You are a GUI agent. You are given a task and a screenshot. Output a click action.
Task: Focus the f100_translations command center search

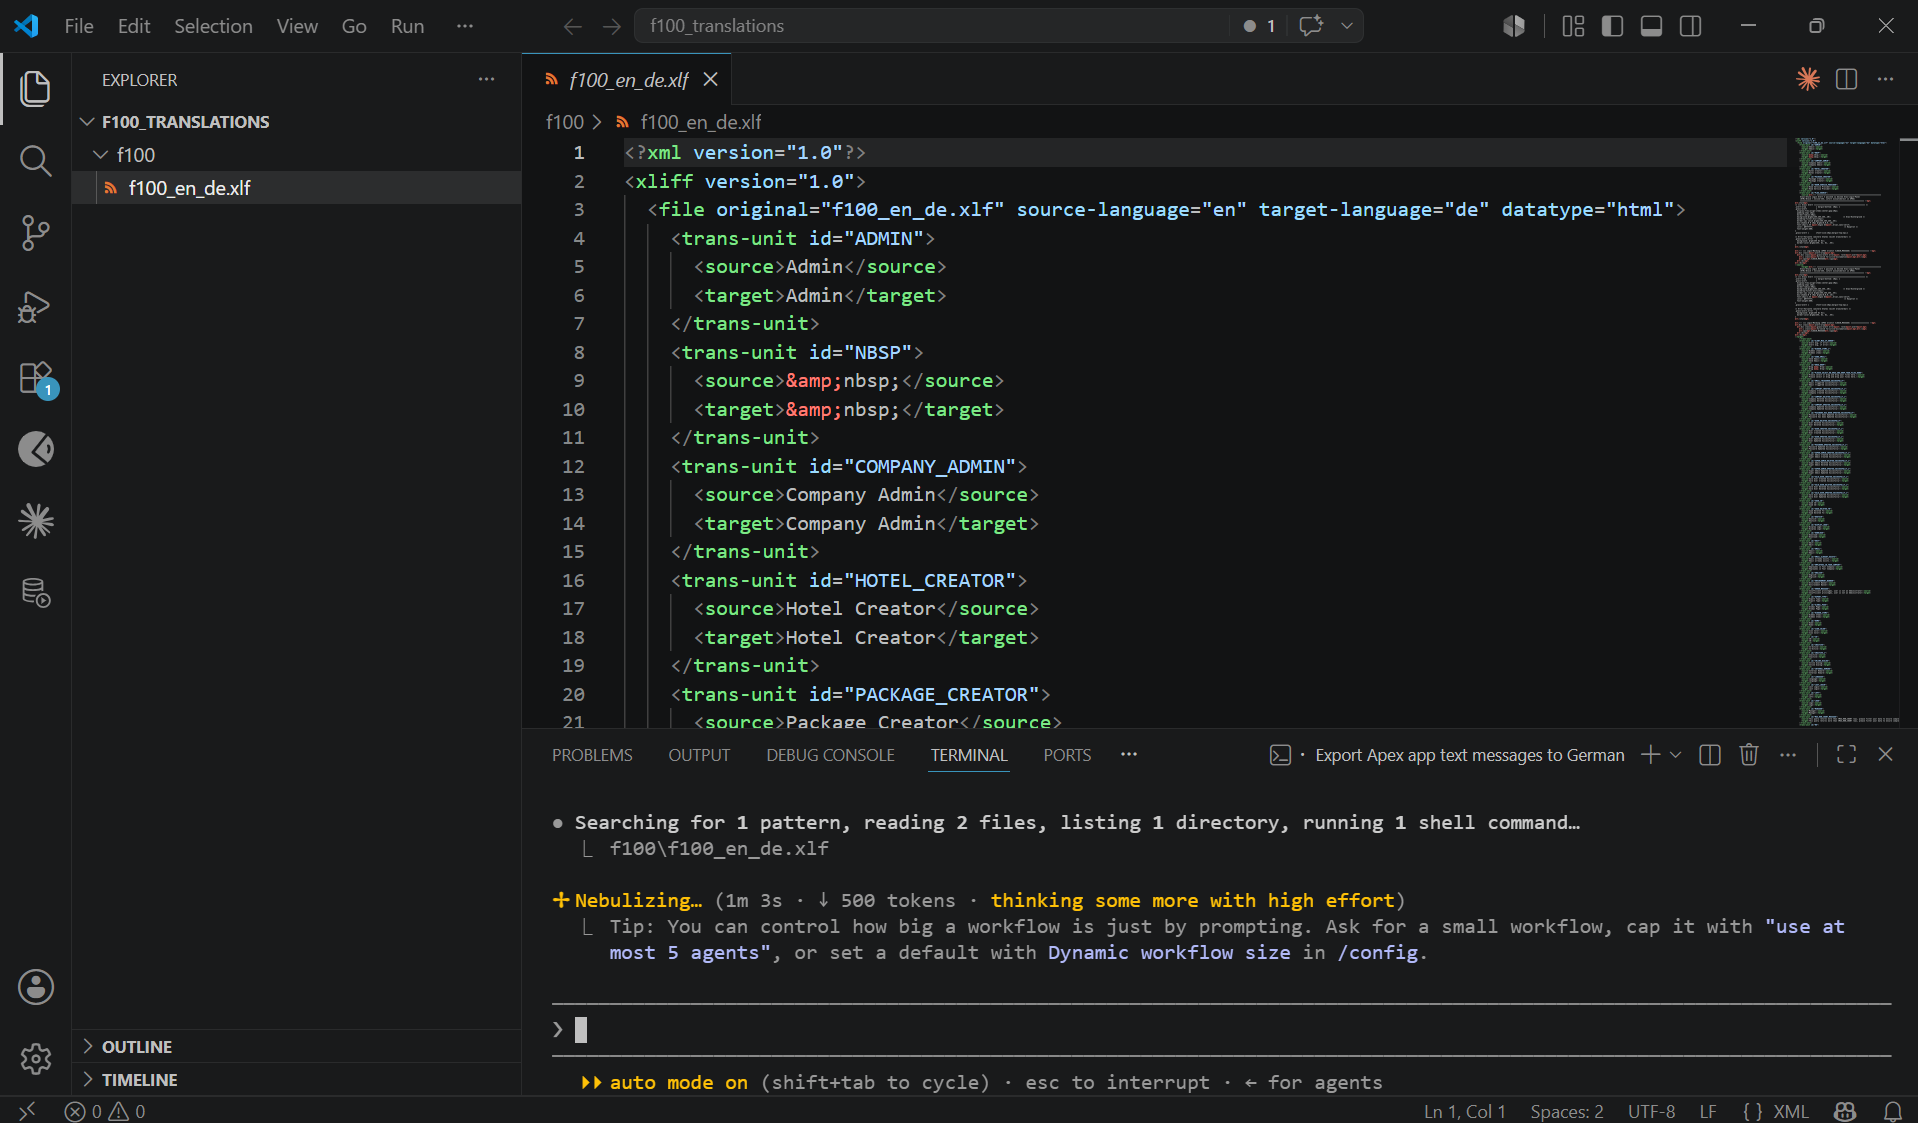(930, 26)
